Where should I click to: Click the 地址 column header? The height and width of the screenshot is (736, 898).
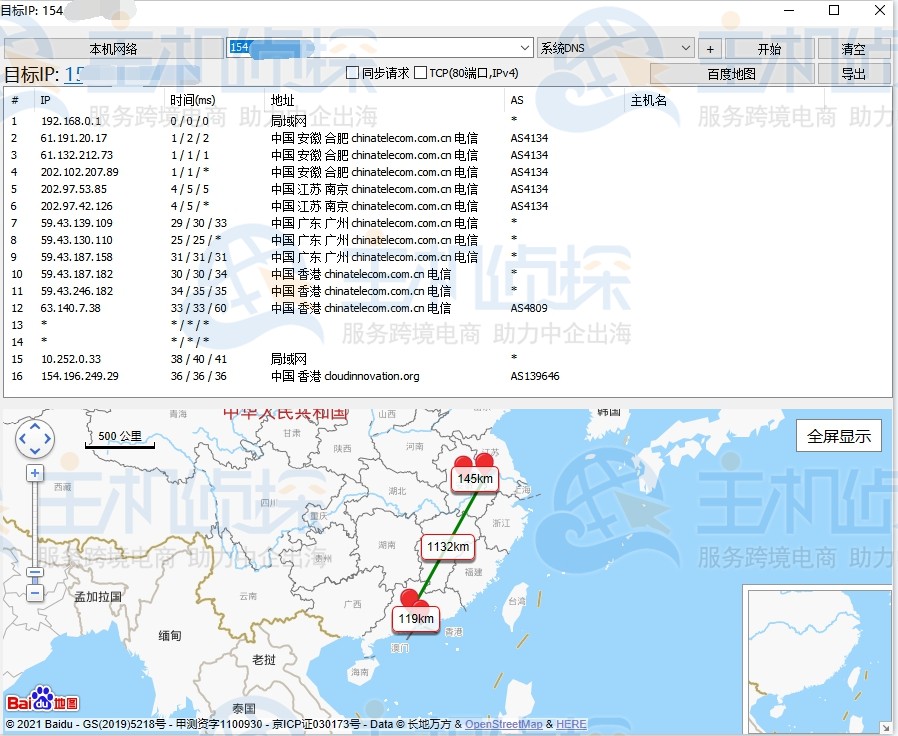tap(283, 100)
